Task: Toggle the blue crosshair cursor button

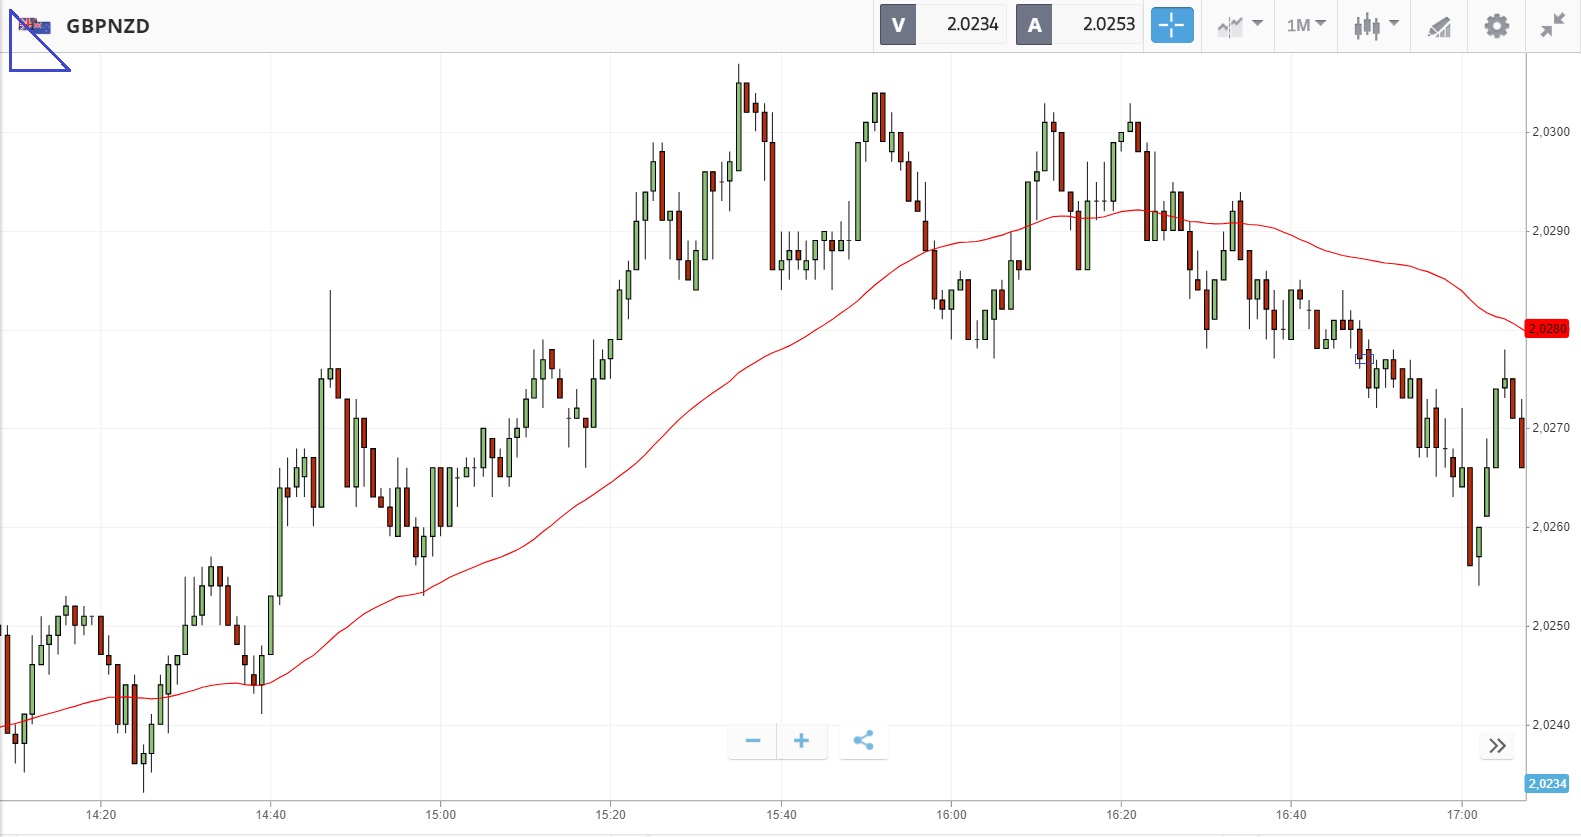Action: coord(1172,25)
